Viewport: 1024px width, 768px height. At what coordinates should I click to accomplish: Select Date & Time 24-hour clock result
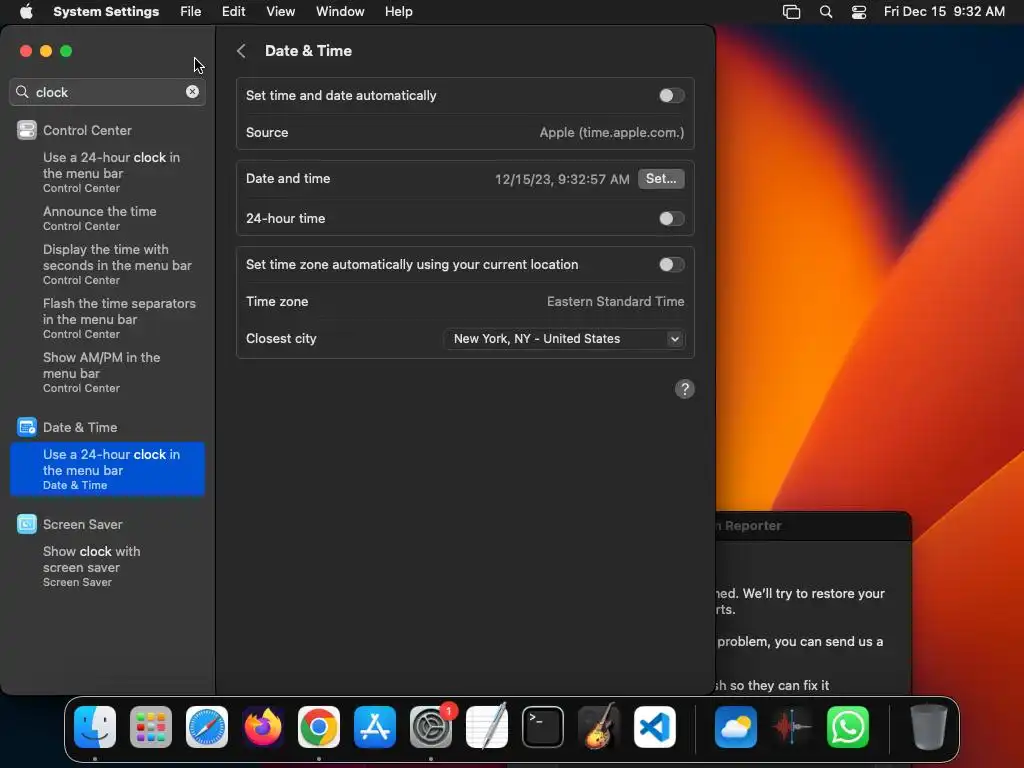click(108, 469)
